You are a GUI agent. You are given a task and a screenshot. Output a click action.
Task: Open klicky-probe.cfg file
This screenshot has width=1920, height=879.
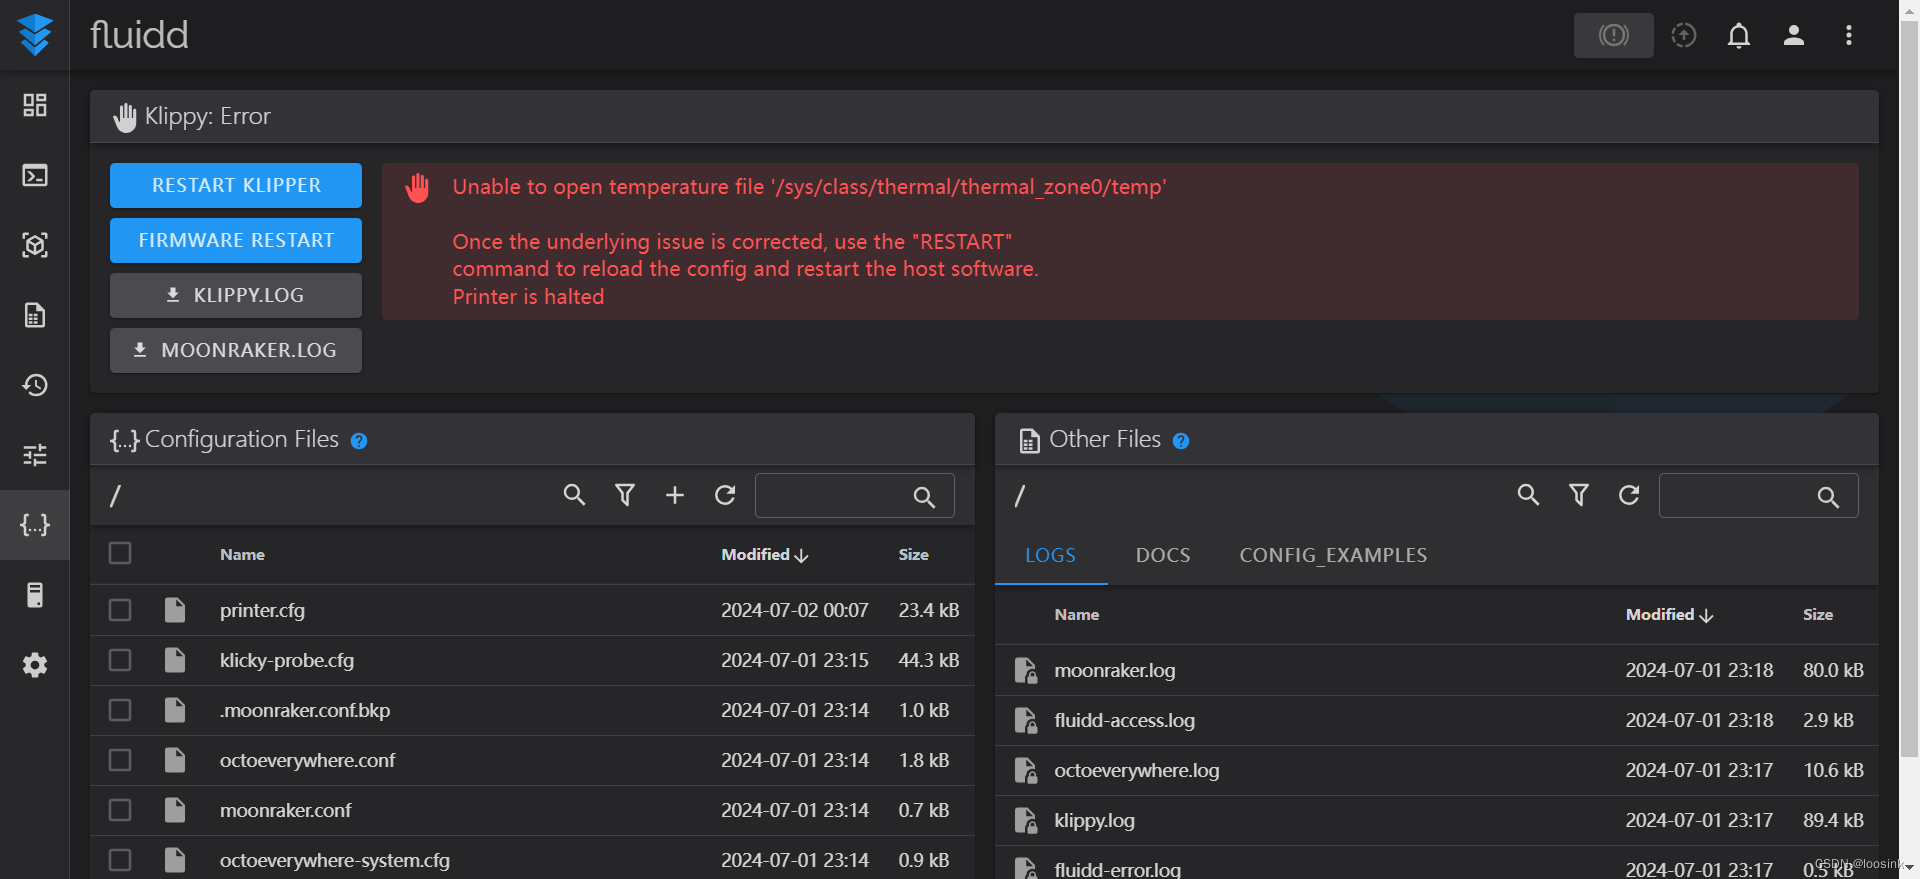point(287,660)
